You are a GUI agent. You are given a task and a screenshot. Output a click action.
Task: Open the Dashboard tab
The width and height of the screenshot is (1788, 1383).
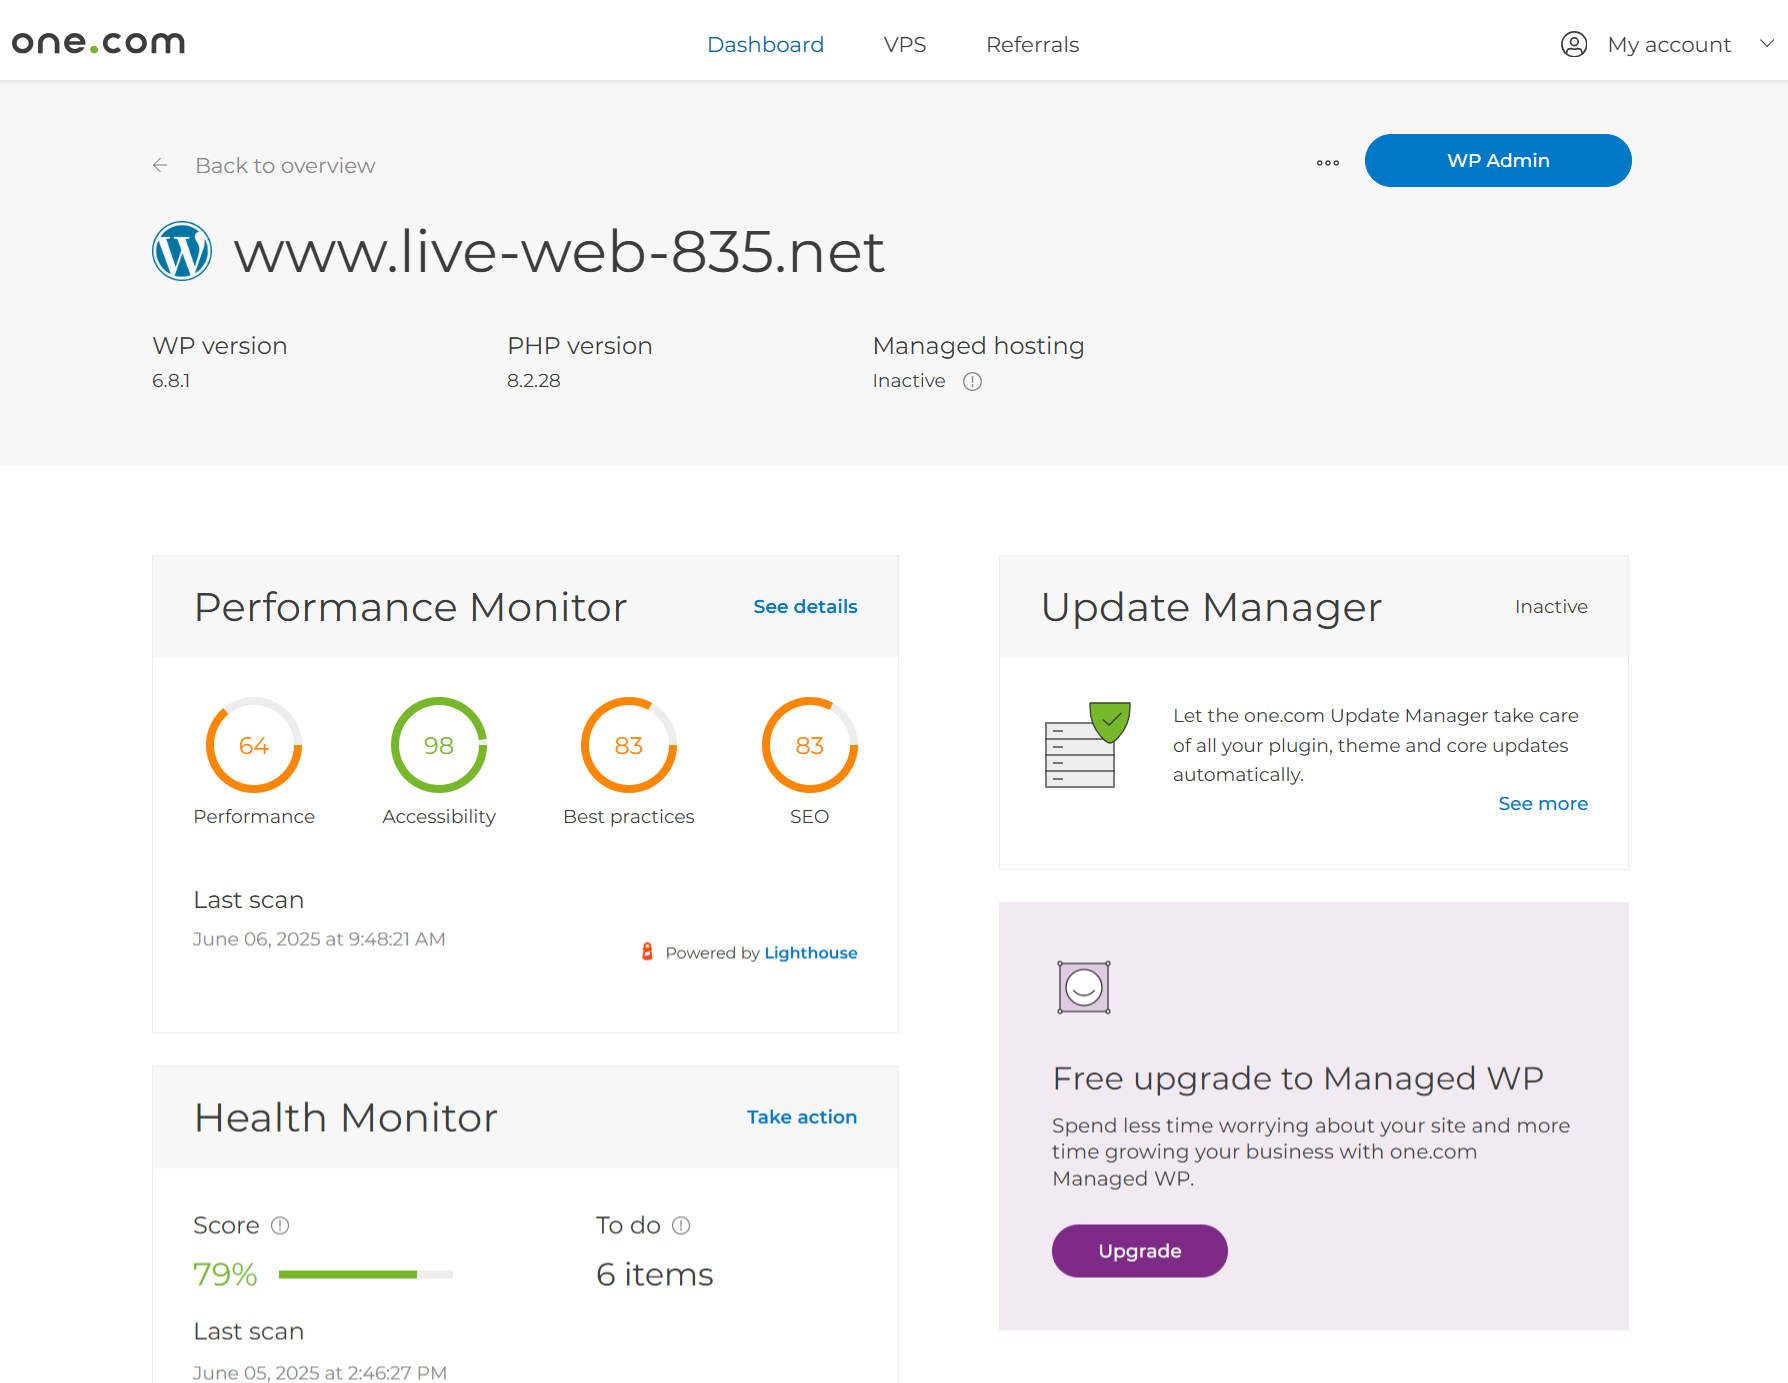click(x=765, y=45)
